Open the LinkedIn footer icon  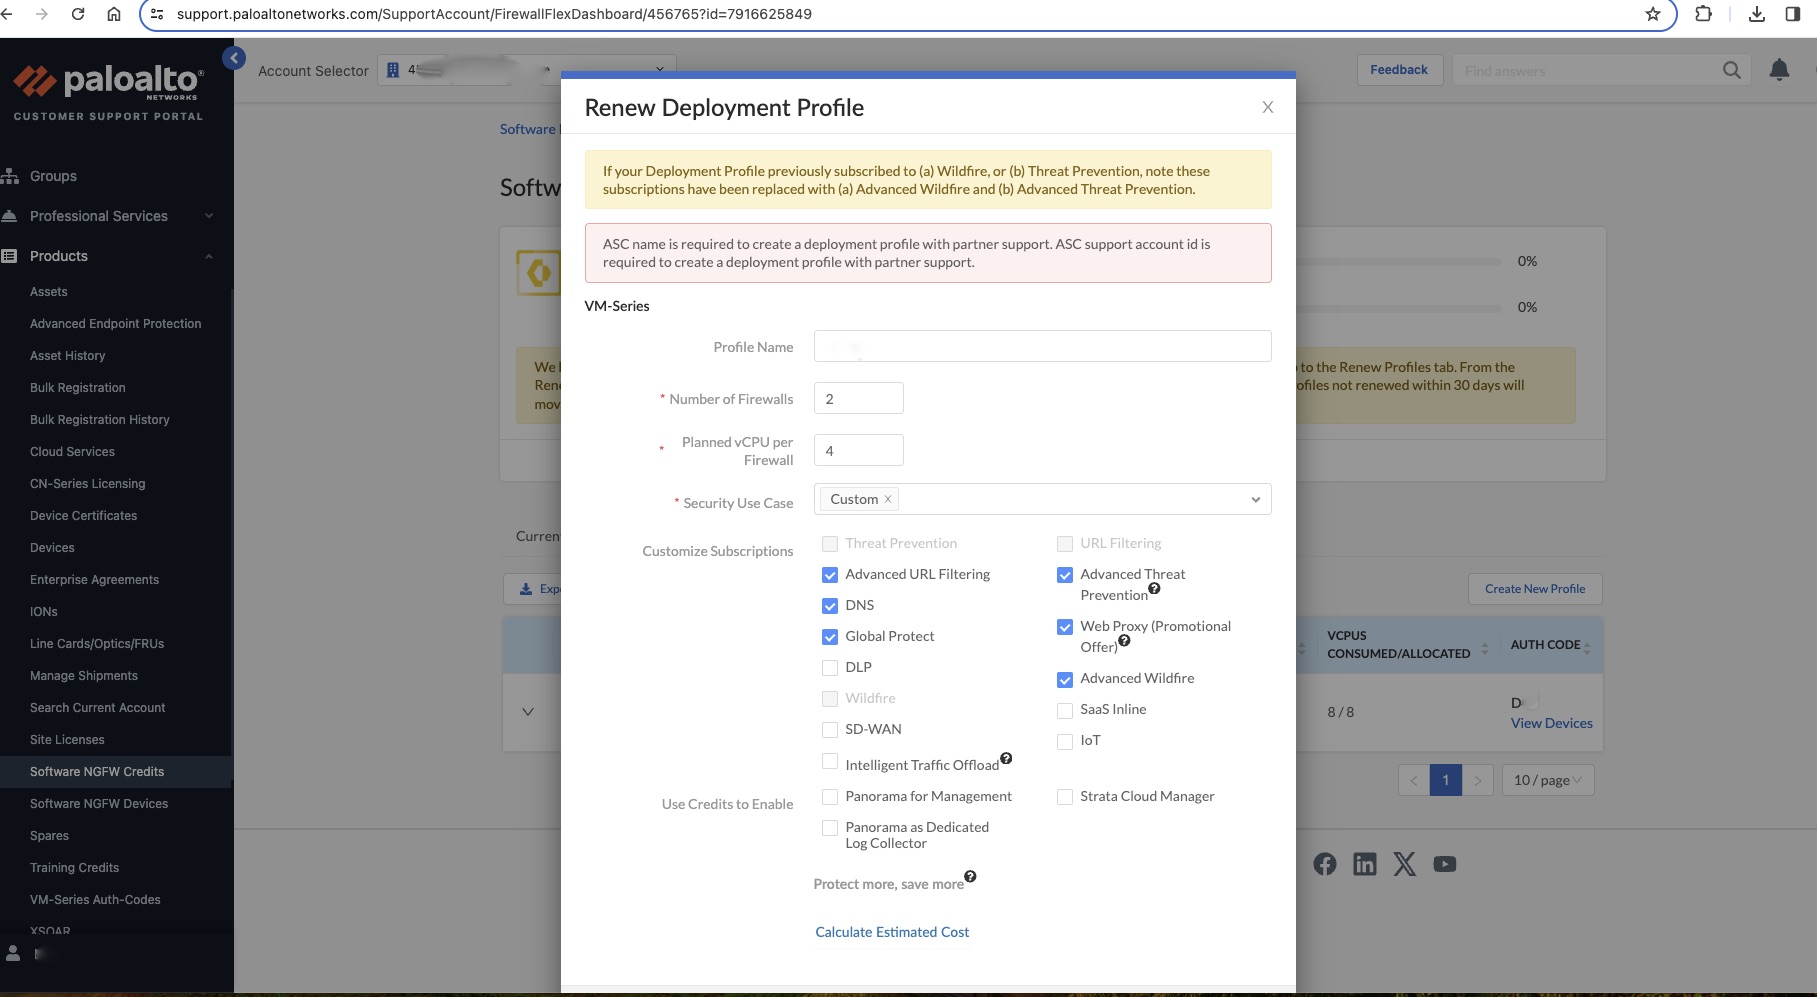pos(1364,864)
